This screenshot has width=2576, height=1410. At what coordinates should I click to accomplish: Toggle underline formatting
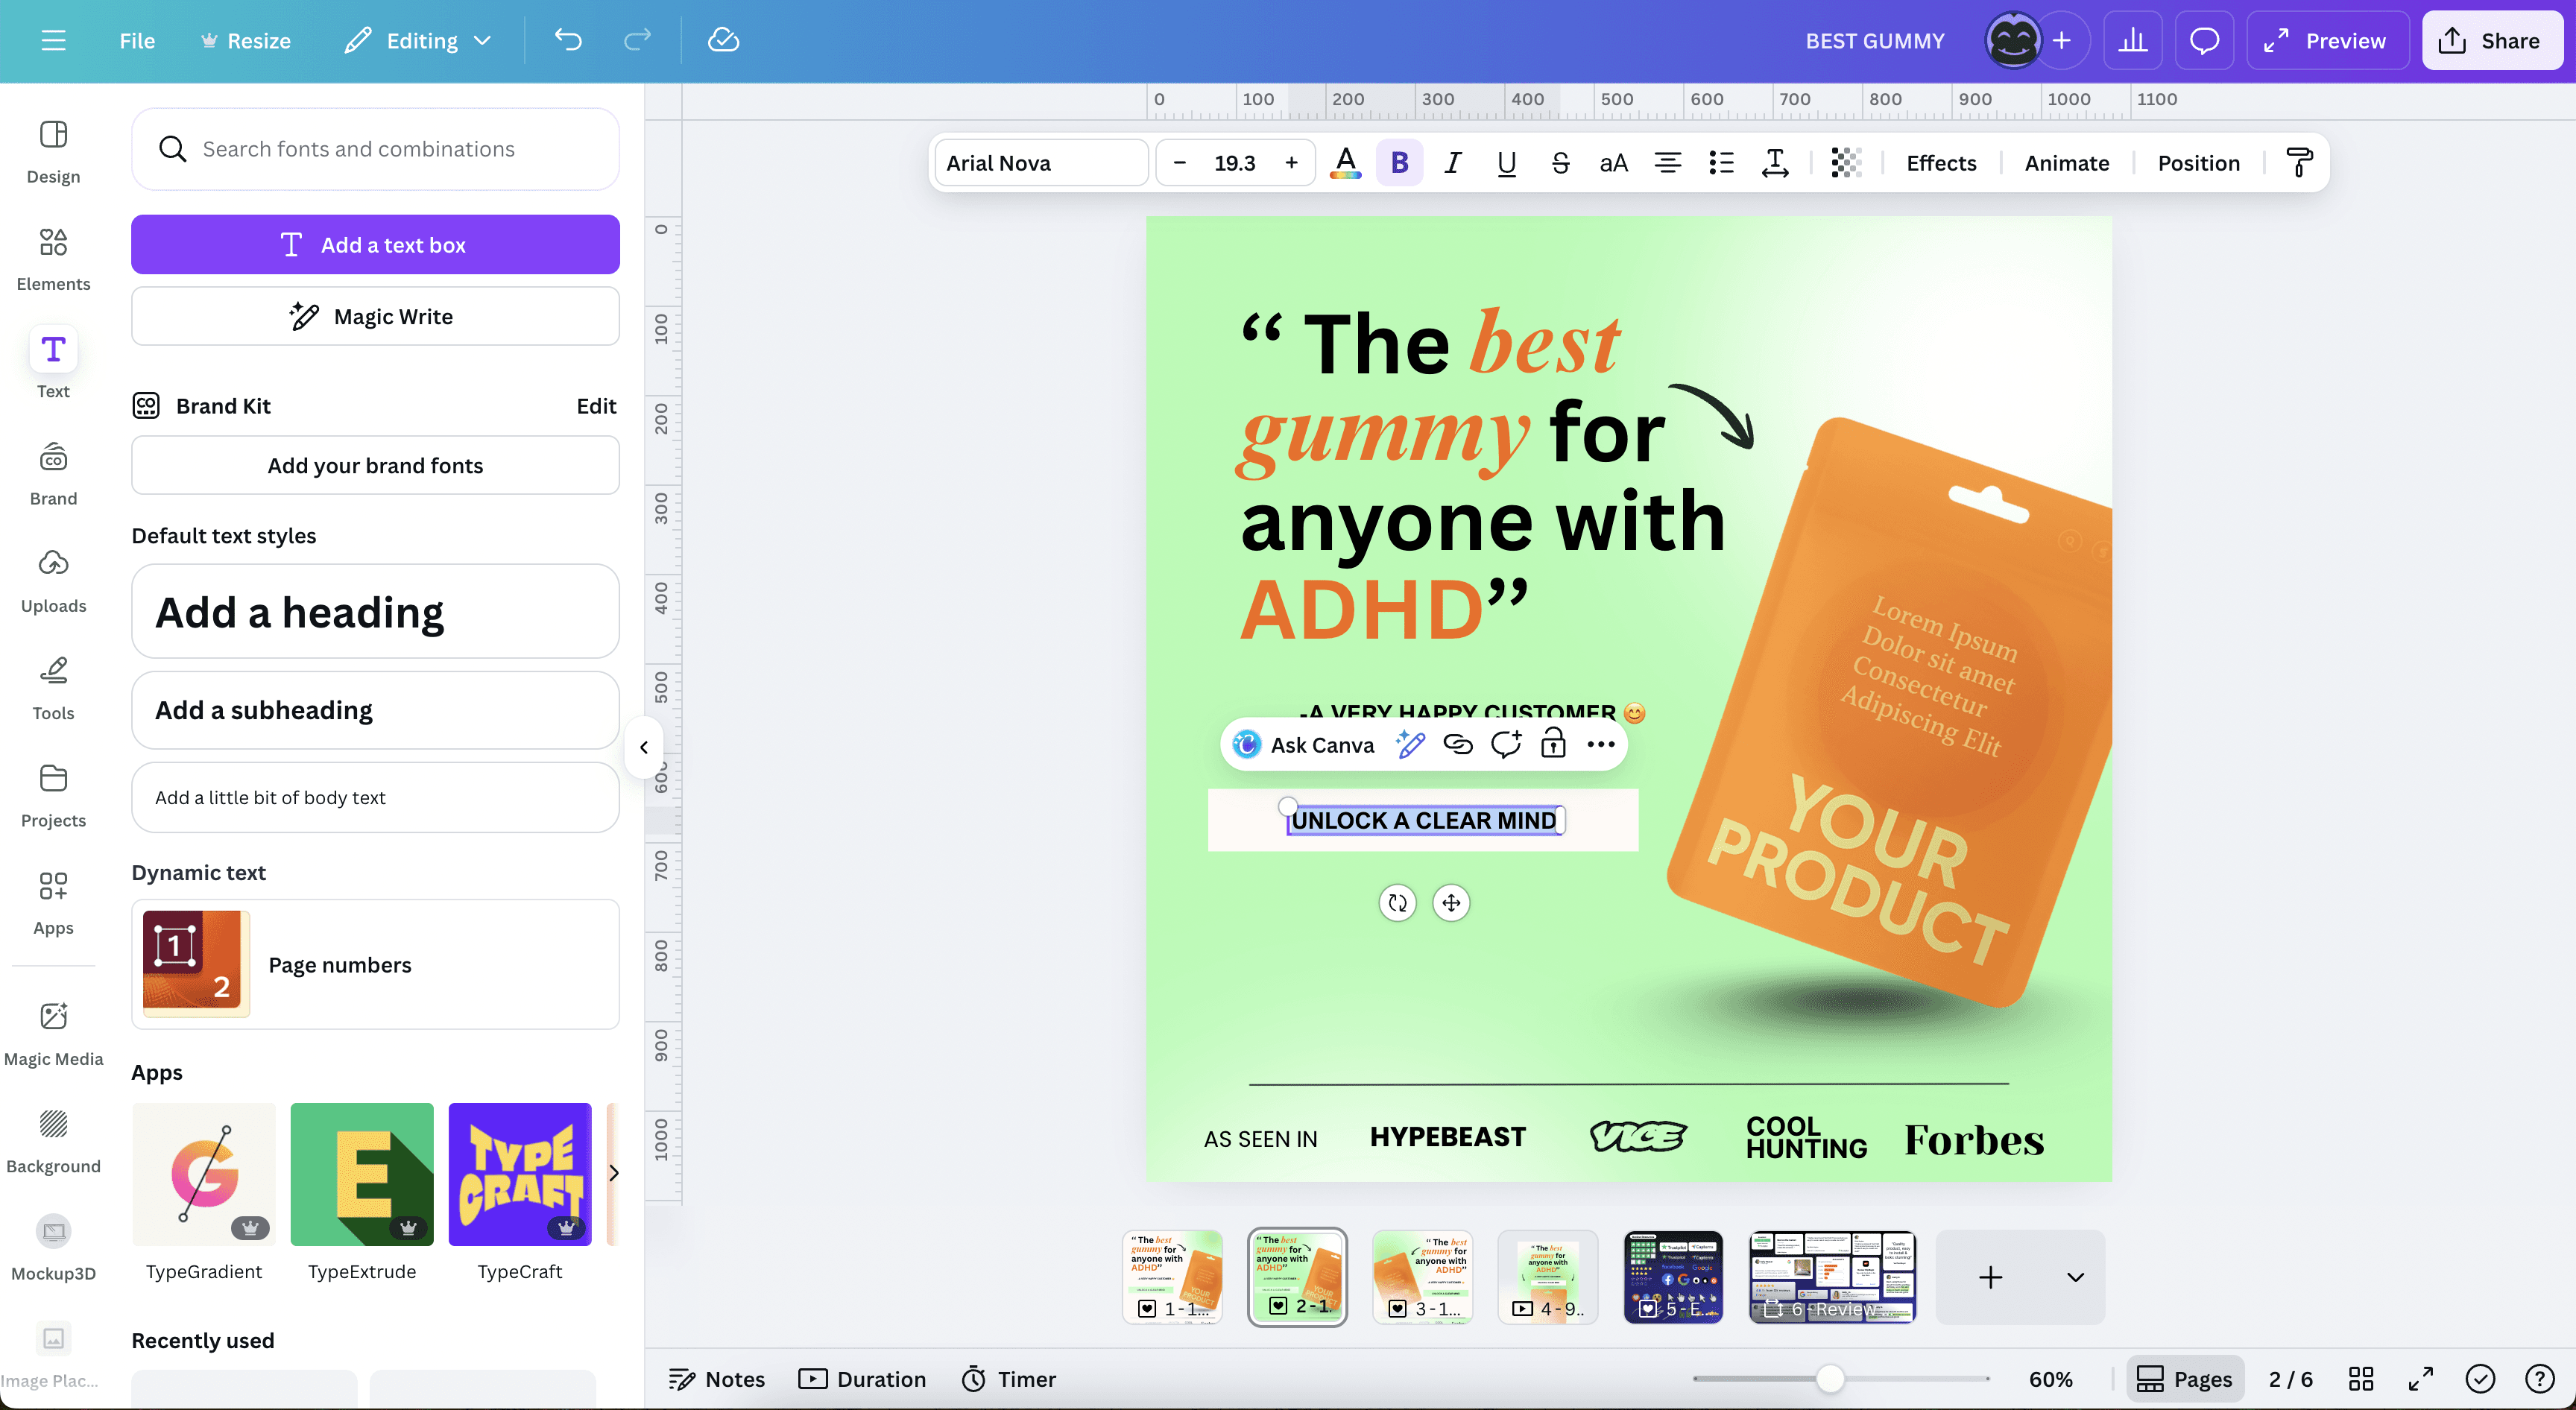[1506, 163]
